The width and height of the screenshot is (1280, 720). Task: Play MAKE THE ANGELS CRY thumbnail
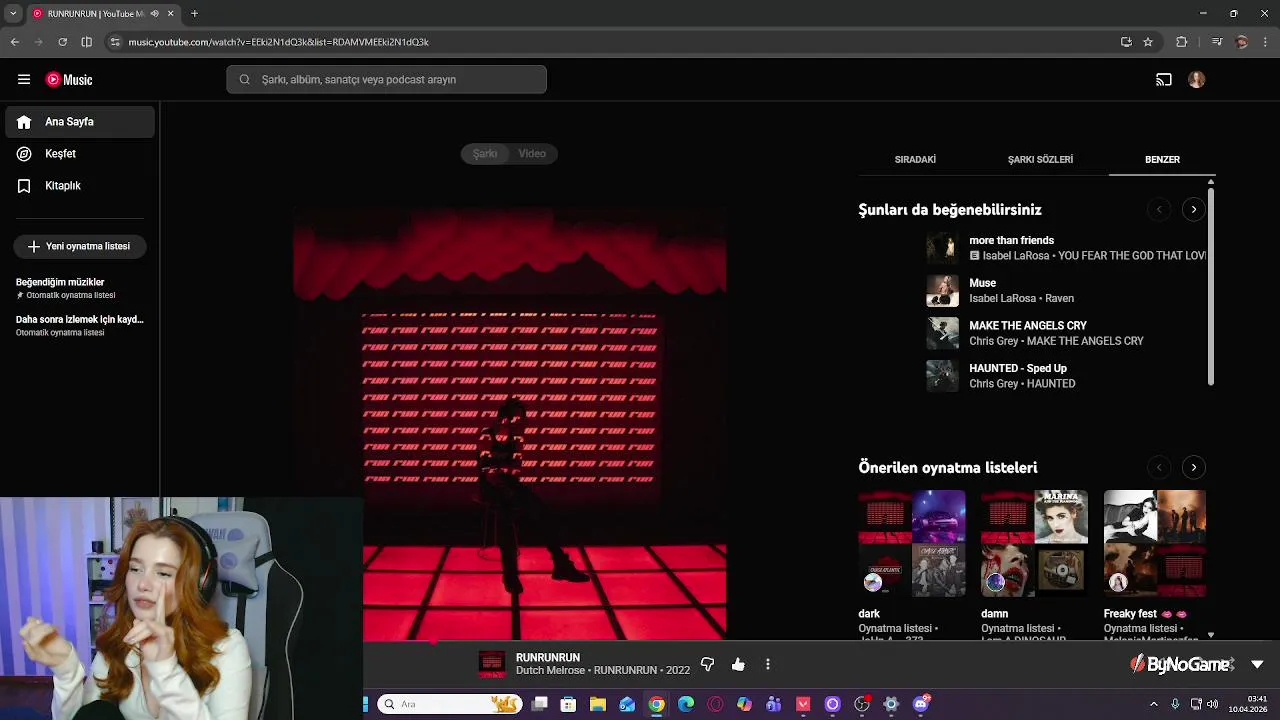tap(942, 333)
